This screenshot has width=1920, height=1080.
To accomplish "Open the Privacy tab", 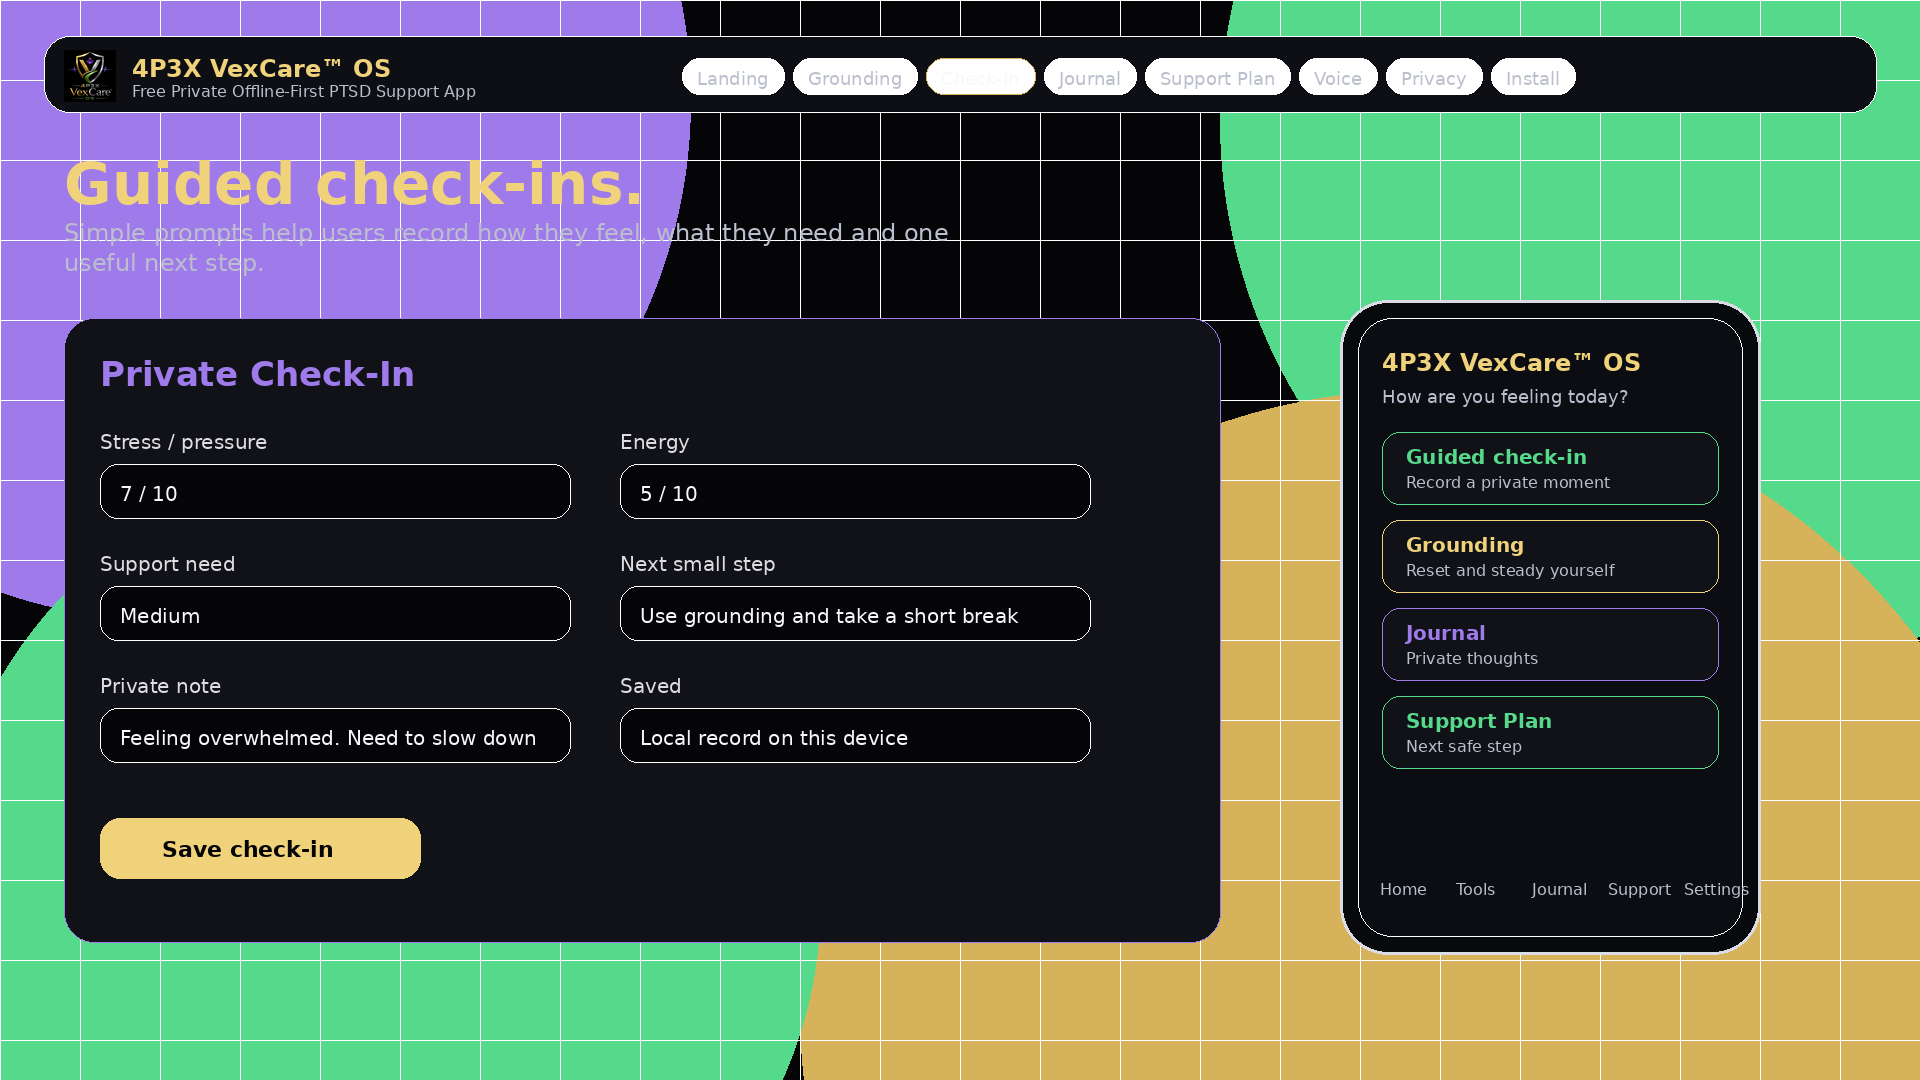I will coord(1434,78).
